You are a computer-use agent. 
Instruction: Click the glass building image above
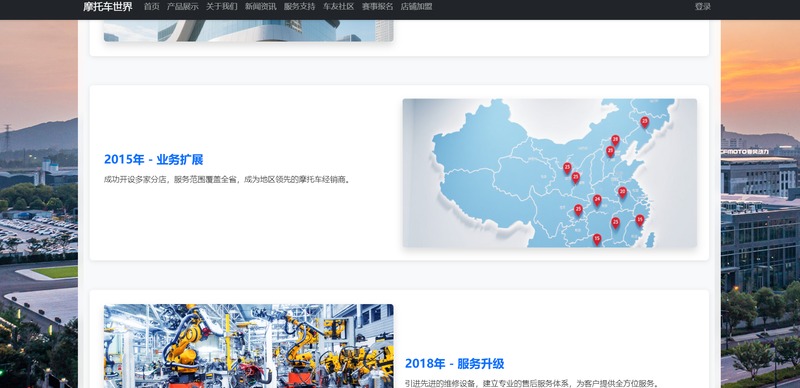tap(248, 31)
